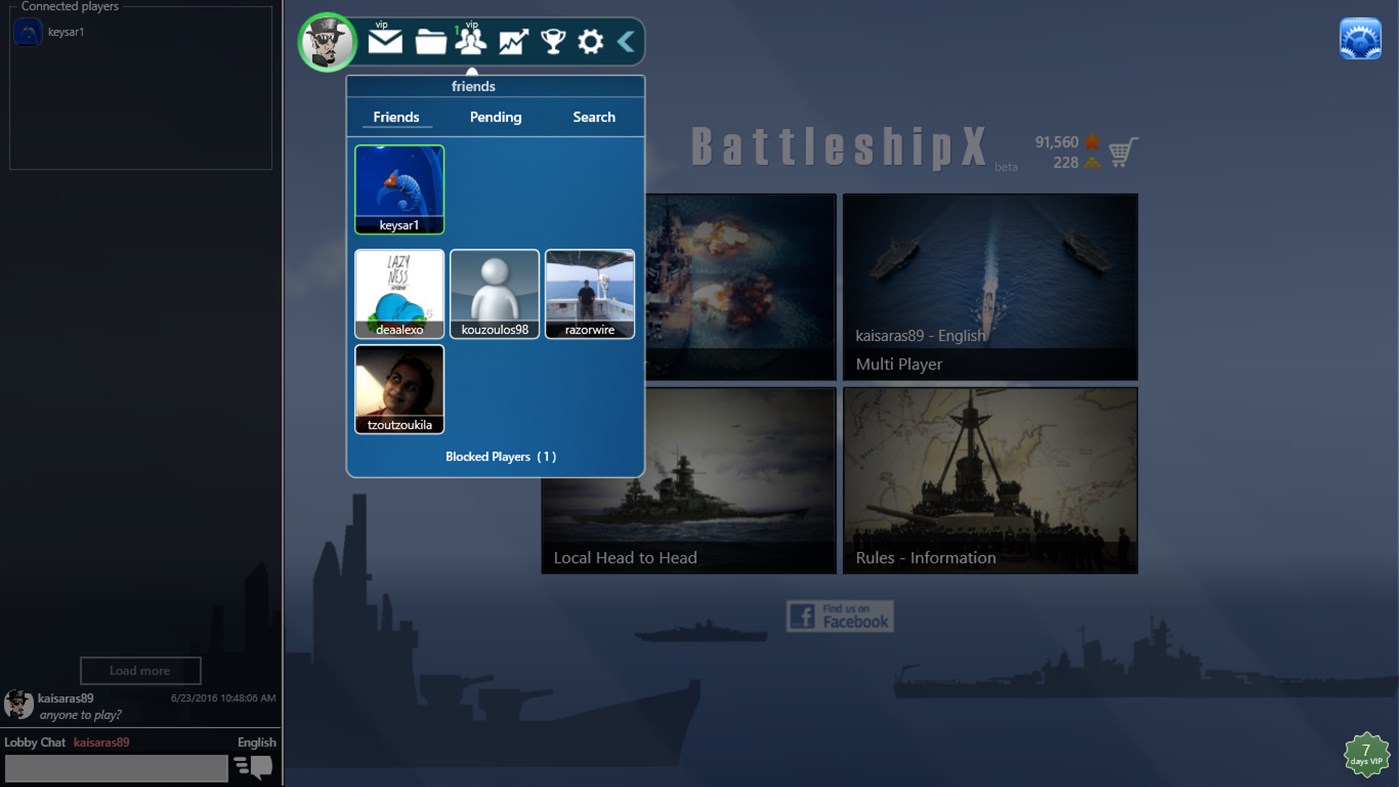Switch to the Pending friends tab
1399x787 pixels.
tap(495, 117)
